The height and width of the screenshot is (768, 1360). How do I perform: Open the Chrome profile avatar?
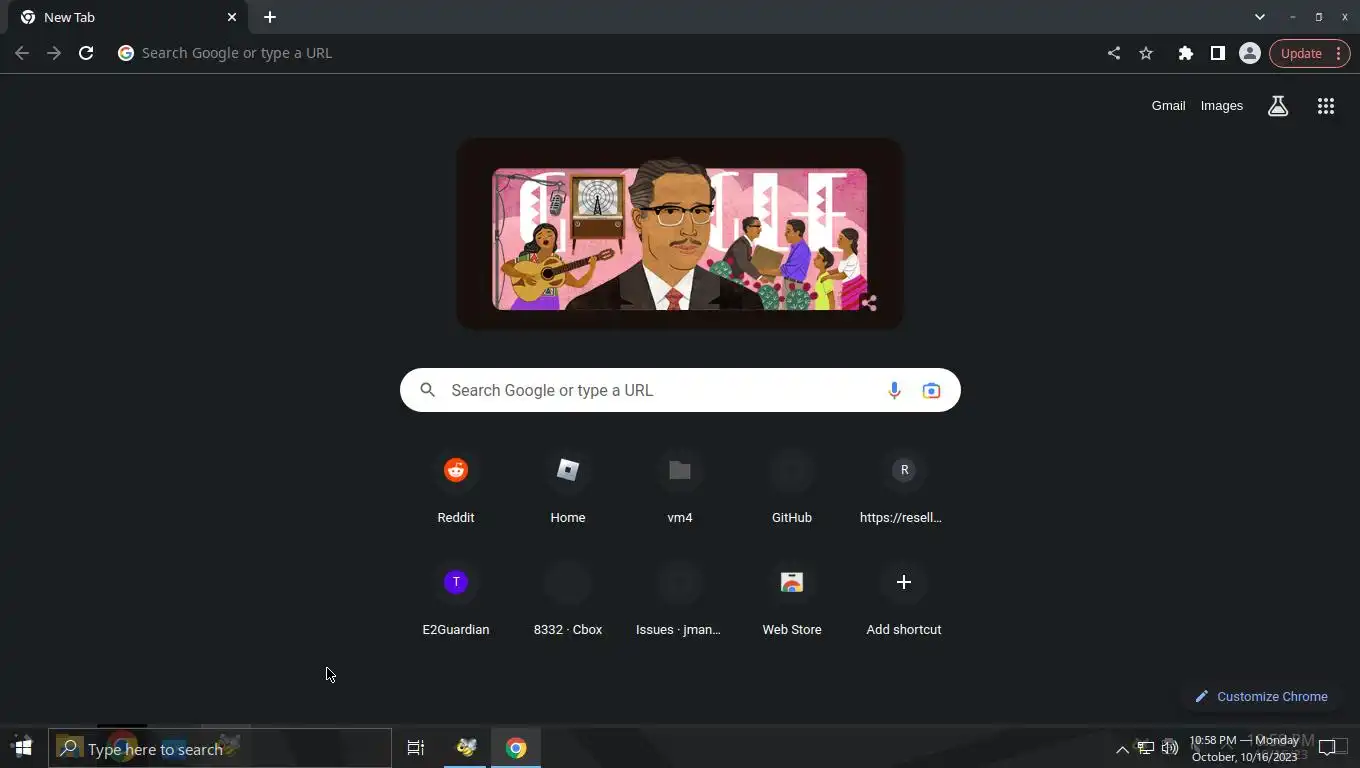[x=1250, y=53]
